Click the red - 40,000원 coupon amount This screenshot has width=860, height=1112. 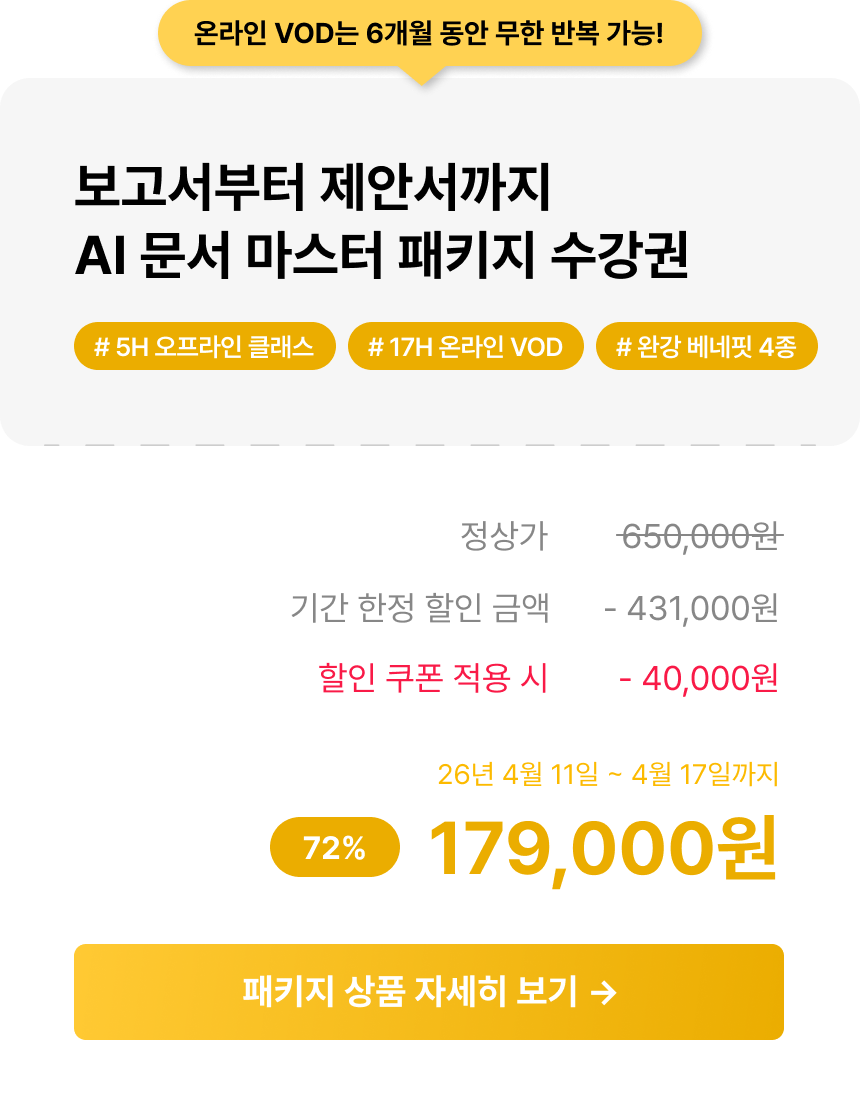tap(698, 678)
